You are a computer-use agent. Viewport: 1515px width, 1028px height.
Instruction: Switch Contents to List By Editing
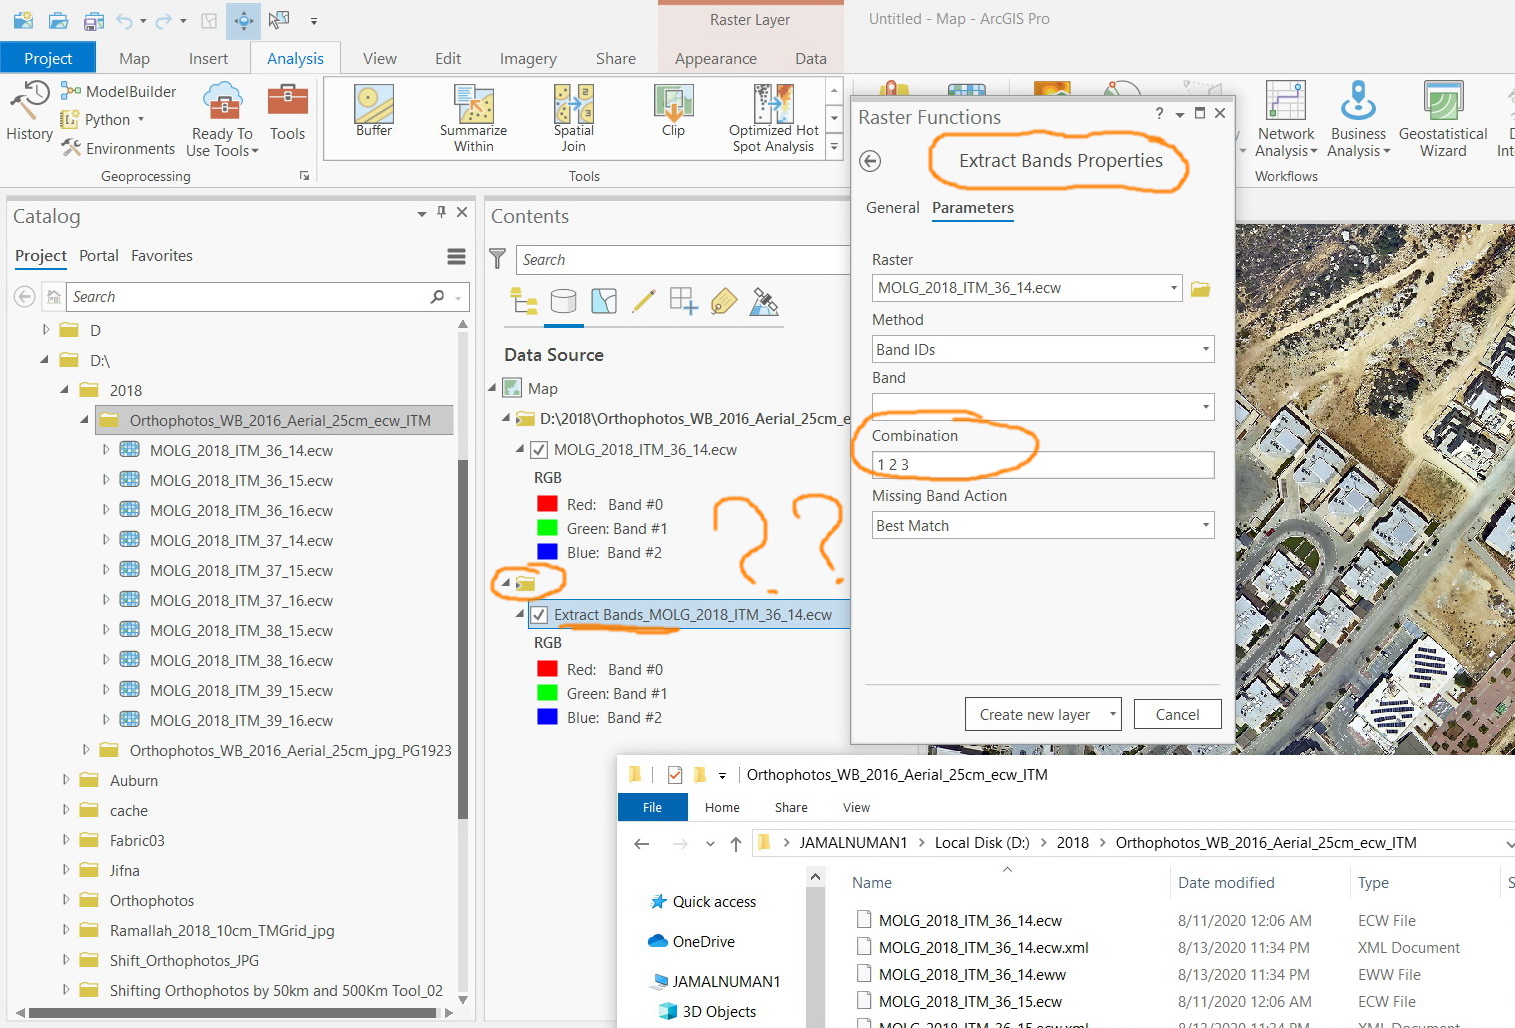644,301
